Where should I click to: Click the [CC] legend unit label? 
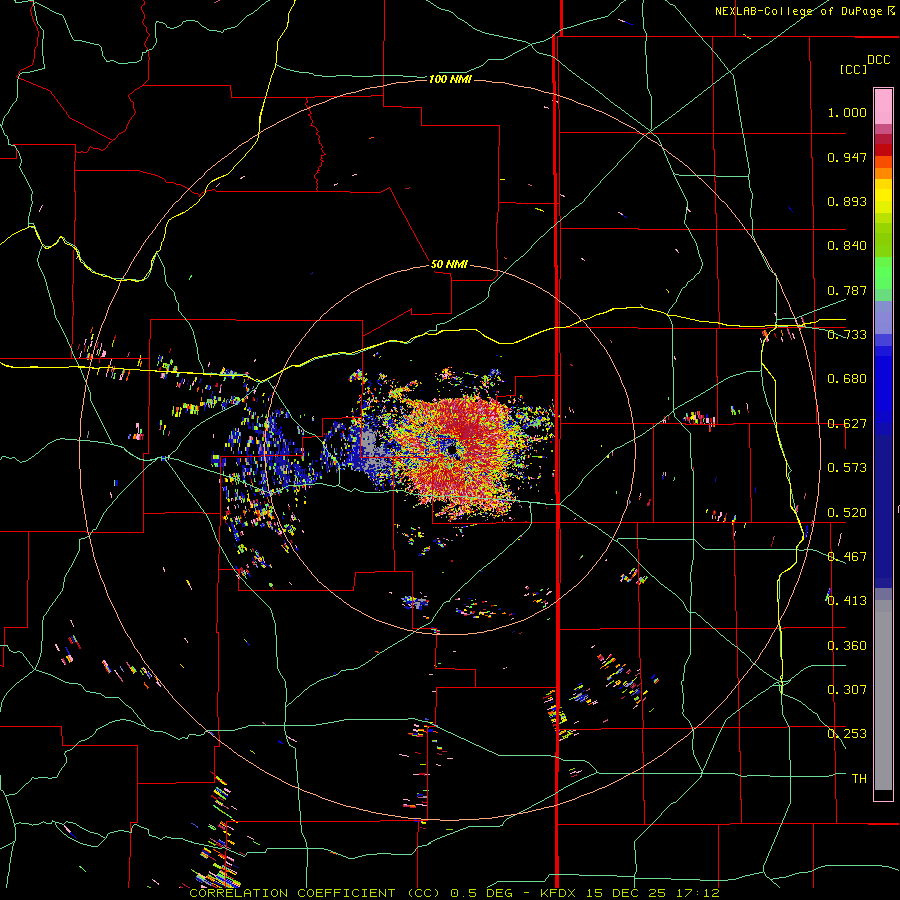point(853,69)
